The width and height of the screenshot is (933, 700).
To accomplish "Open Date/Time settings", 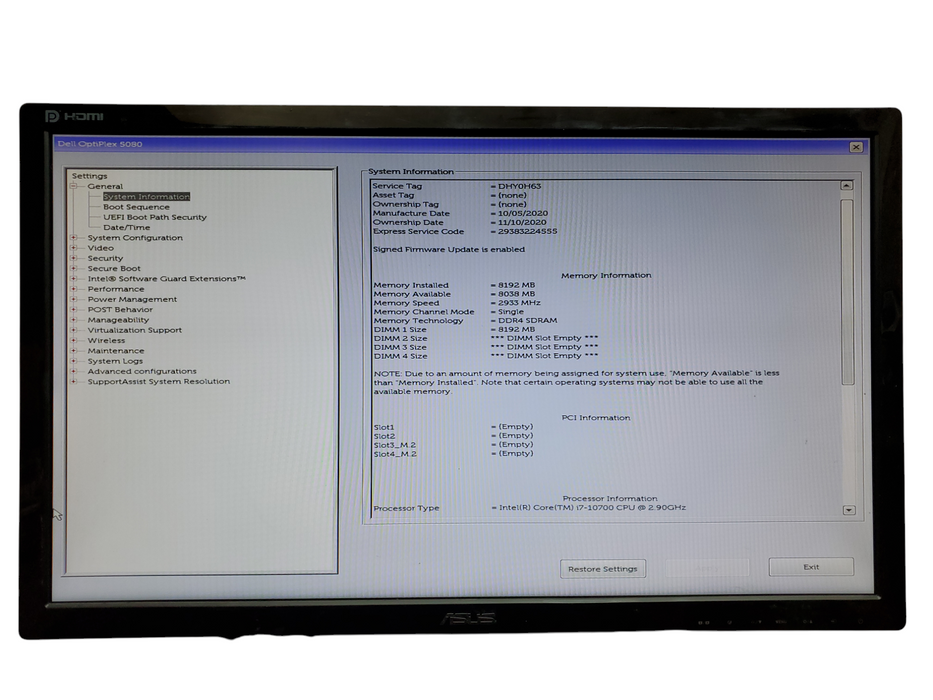I will coord(127,227).
